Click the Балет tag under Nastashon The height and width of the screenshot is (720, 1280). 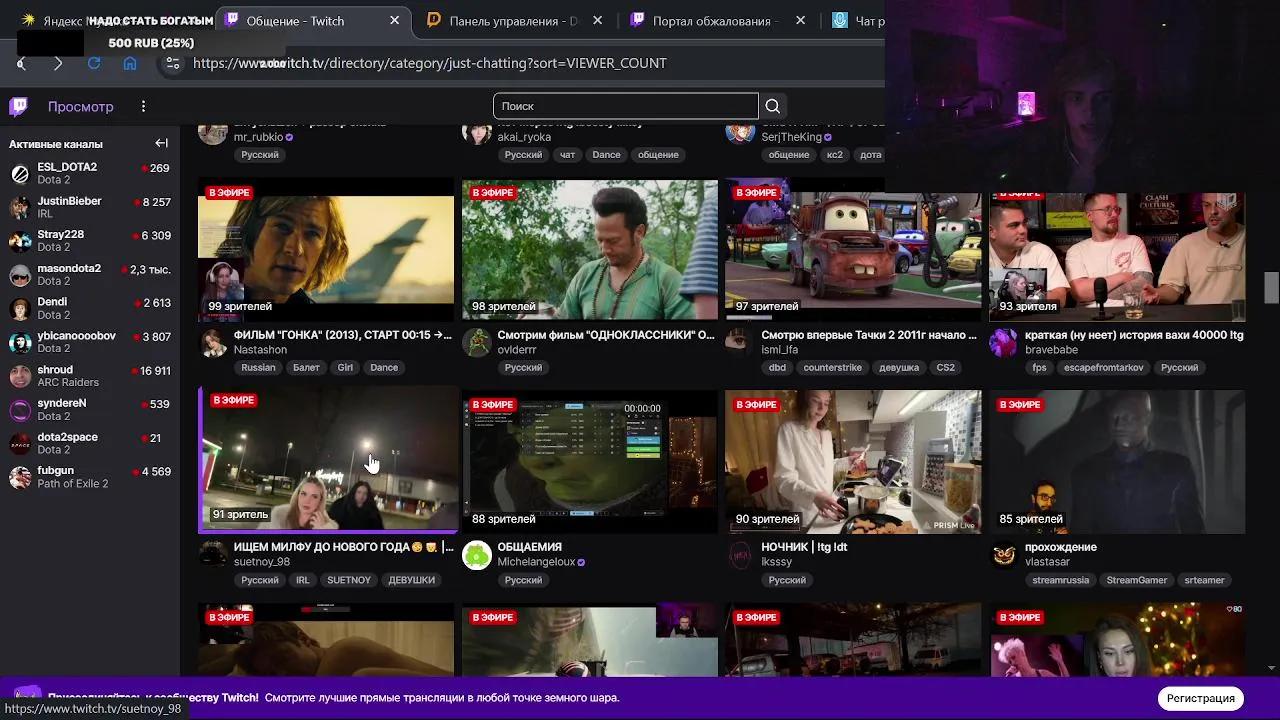(x=306, y=368)
